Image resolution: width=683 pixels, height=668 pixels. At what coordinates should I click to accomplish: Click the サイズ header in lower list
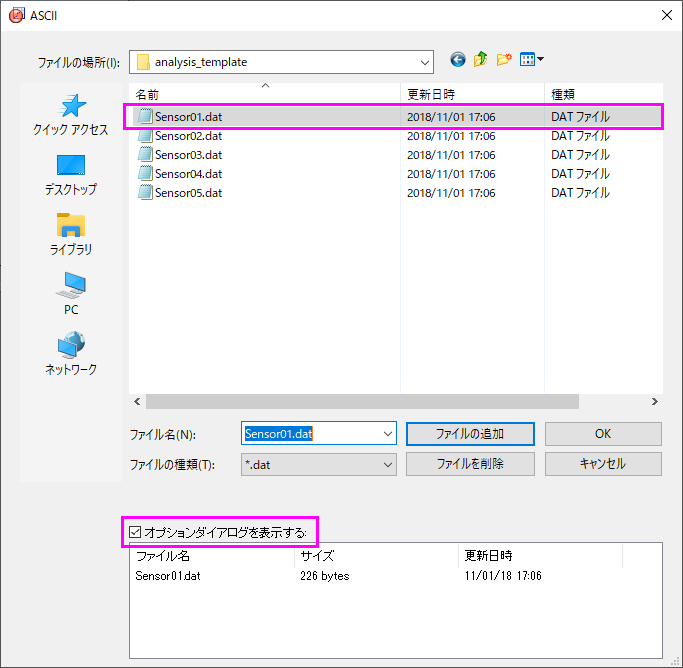(x=376, y=556)
